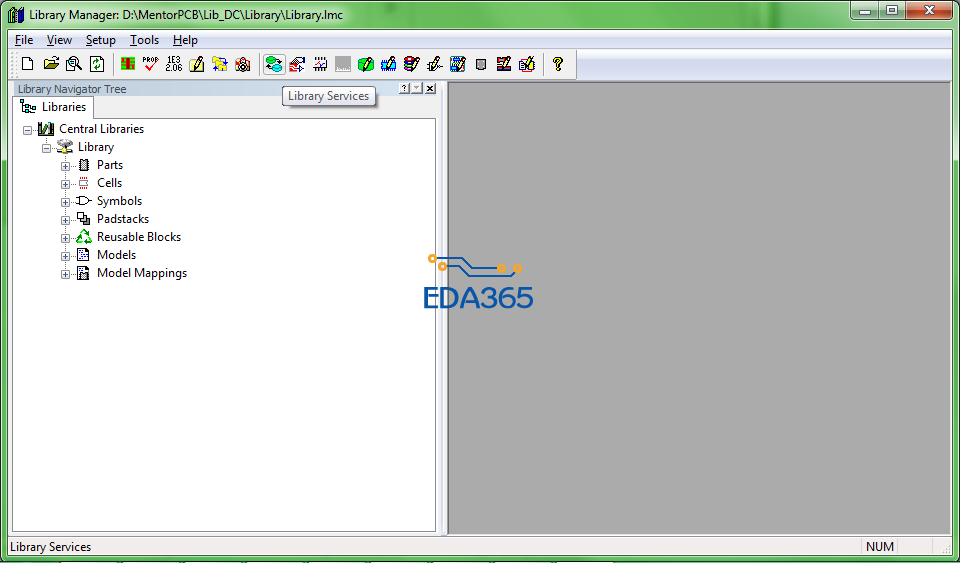Viewport: 960px width, 563px height.
Task: Open the stacked colored discs padstack editor icon
Action: (x=412, y=64)
